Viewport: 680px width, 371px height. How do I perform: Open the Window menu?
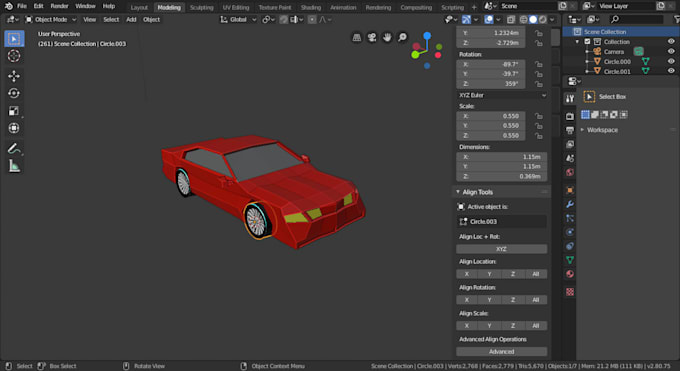pos(85,6)
